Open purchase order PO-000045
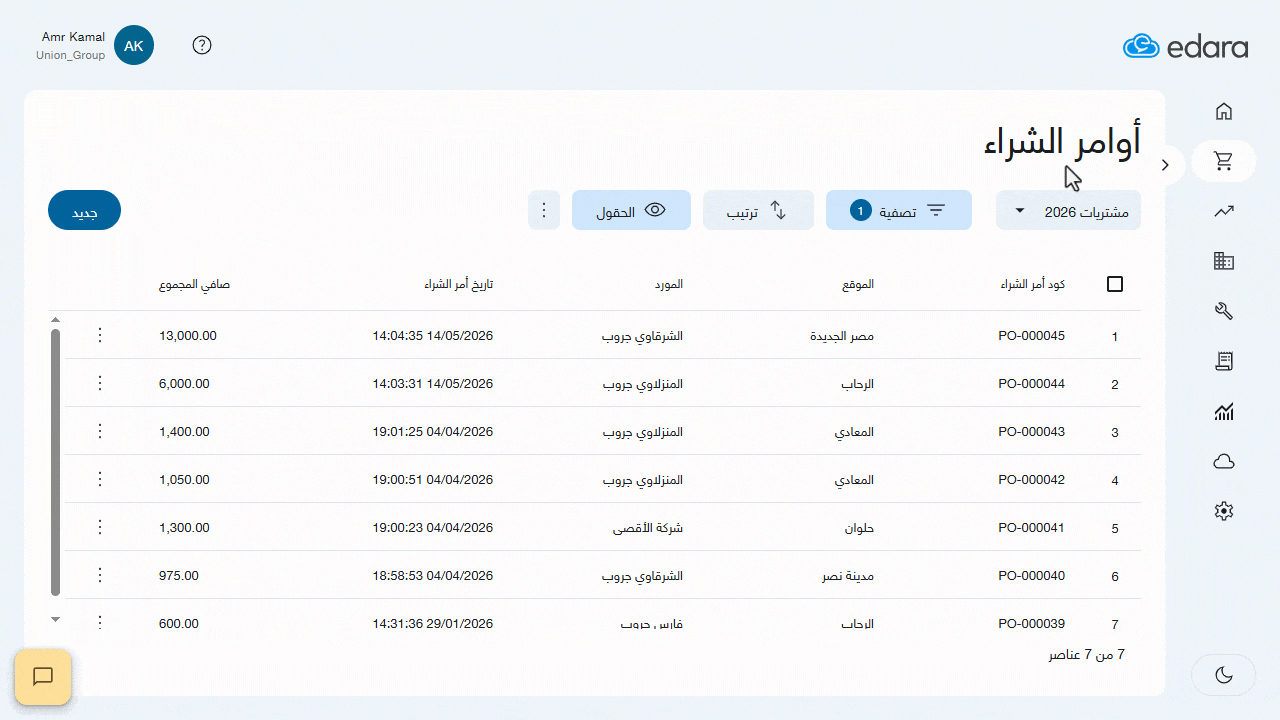 [x=1031, y=336]
